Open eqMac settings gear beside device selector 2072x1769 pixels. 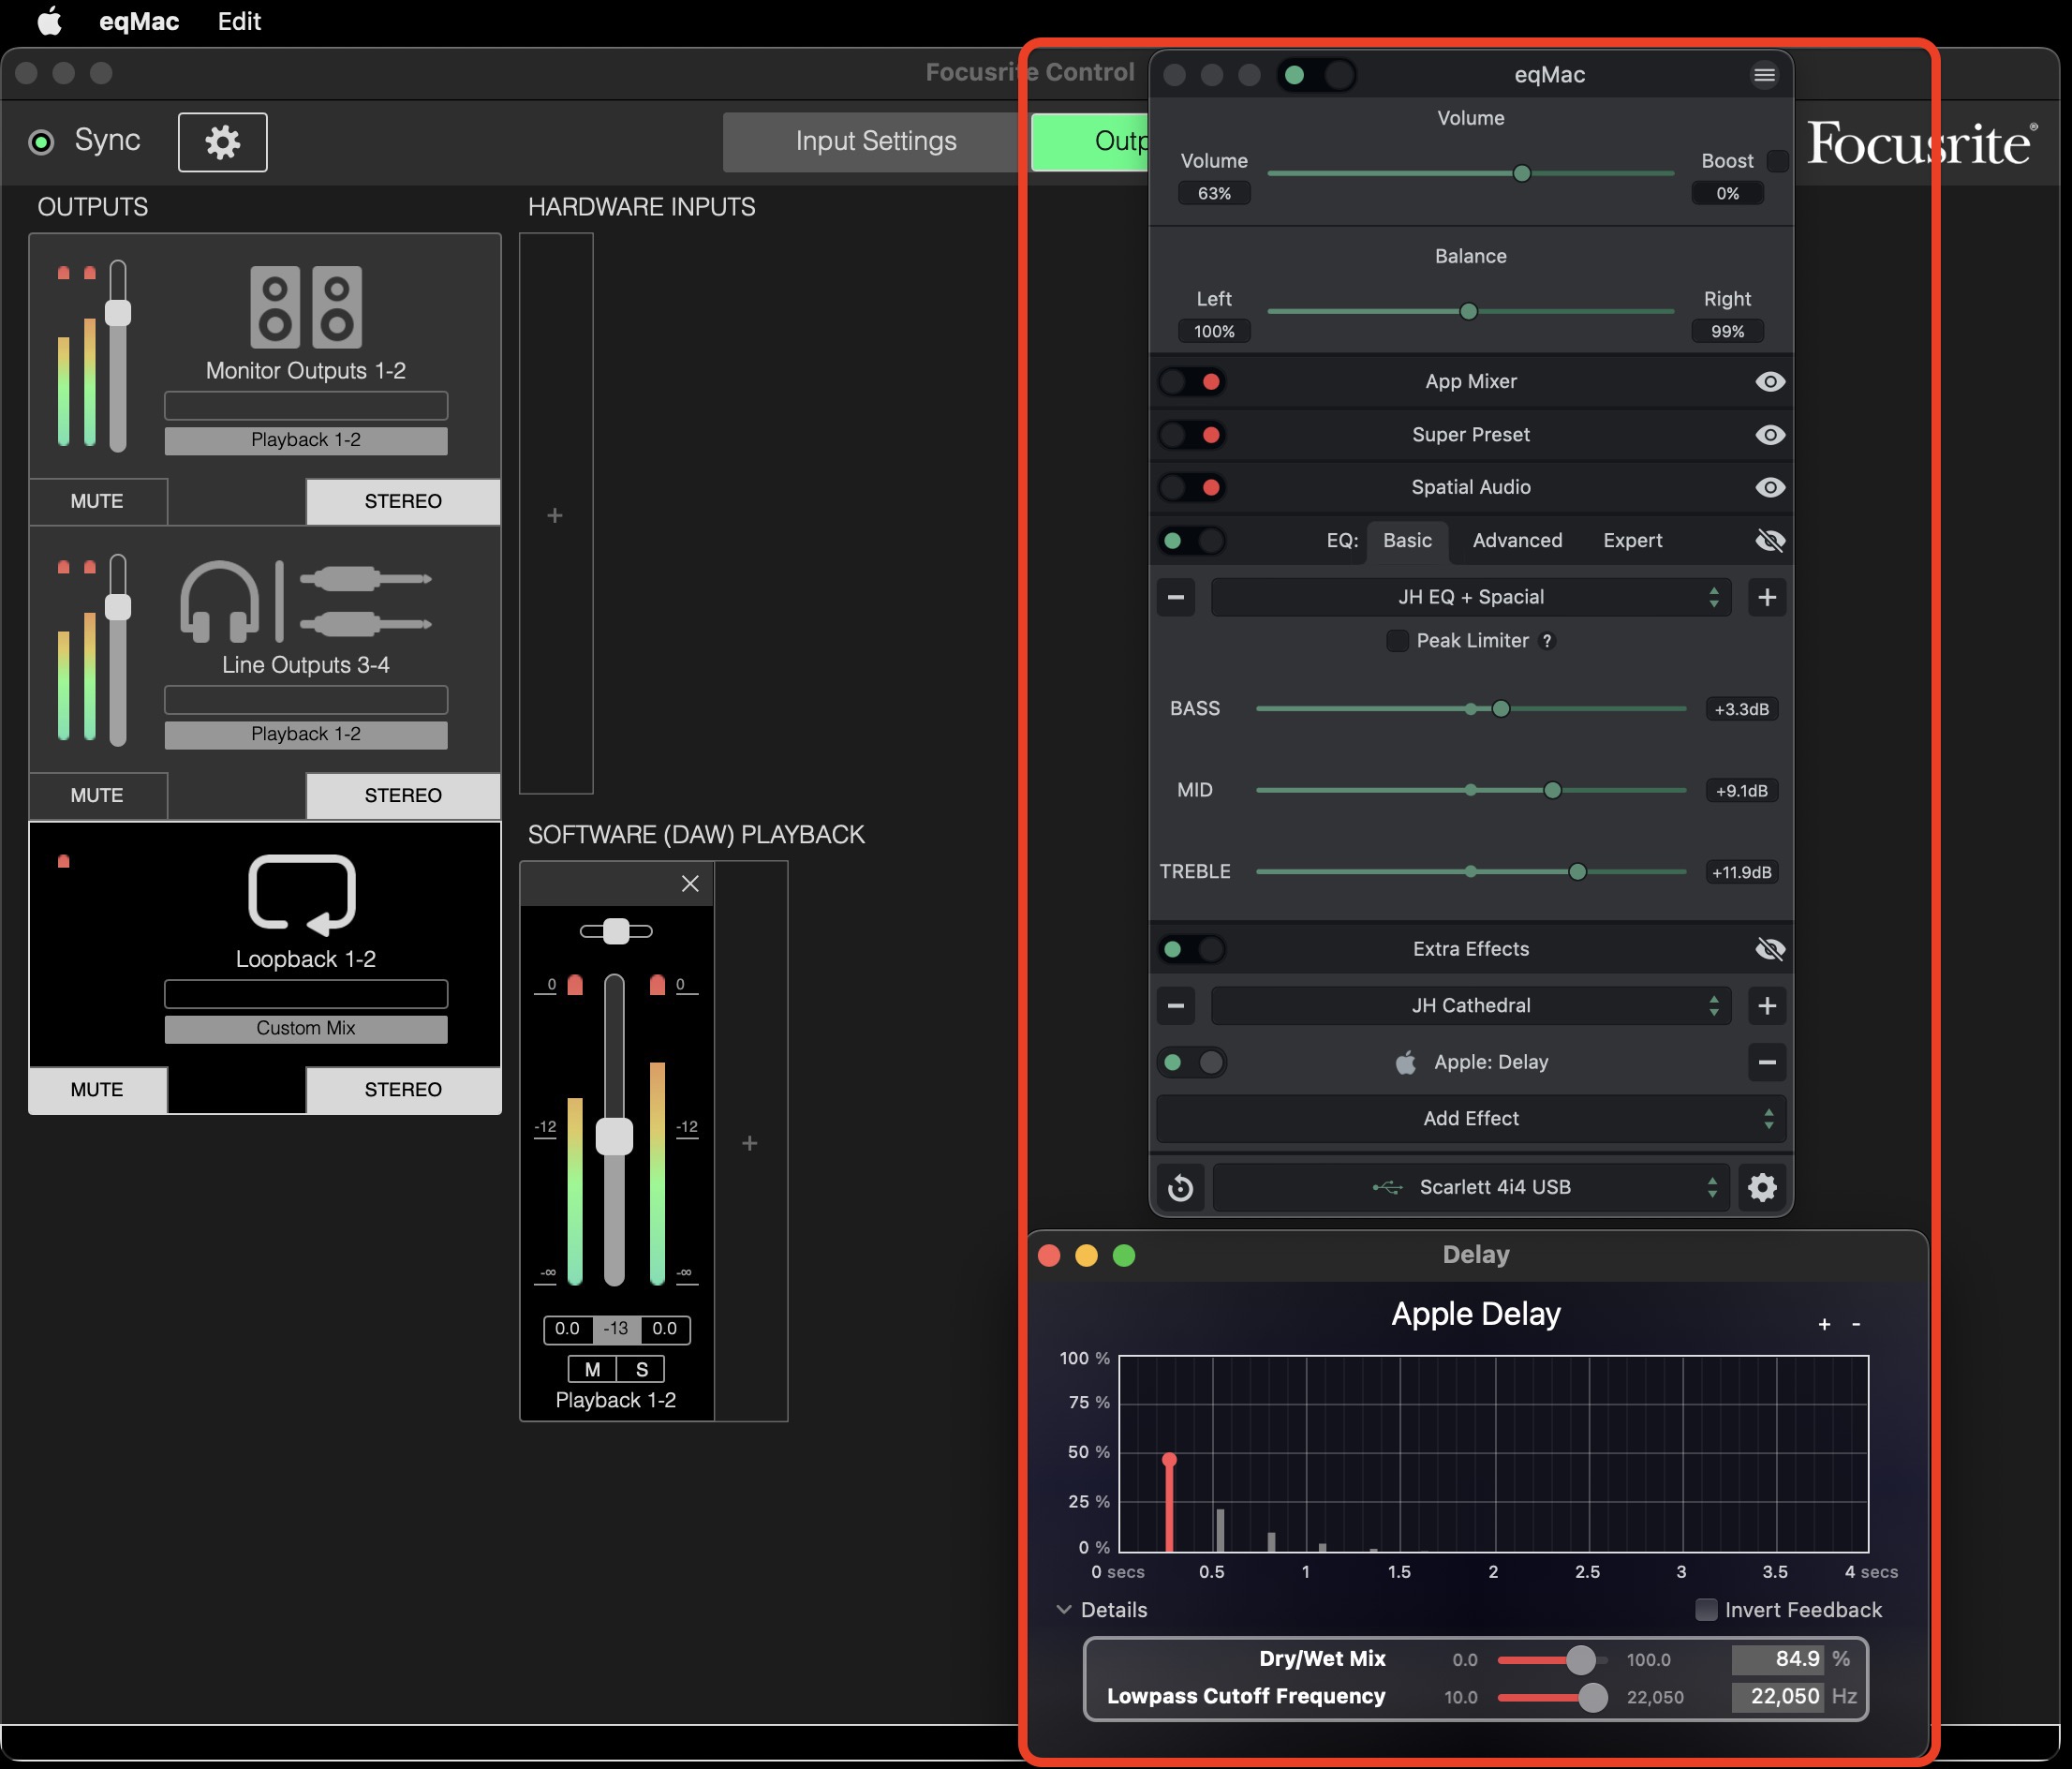(1762, 1187)
